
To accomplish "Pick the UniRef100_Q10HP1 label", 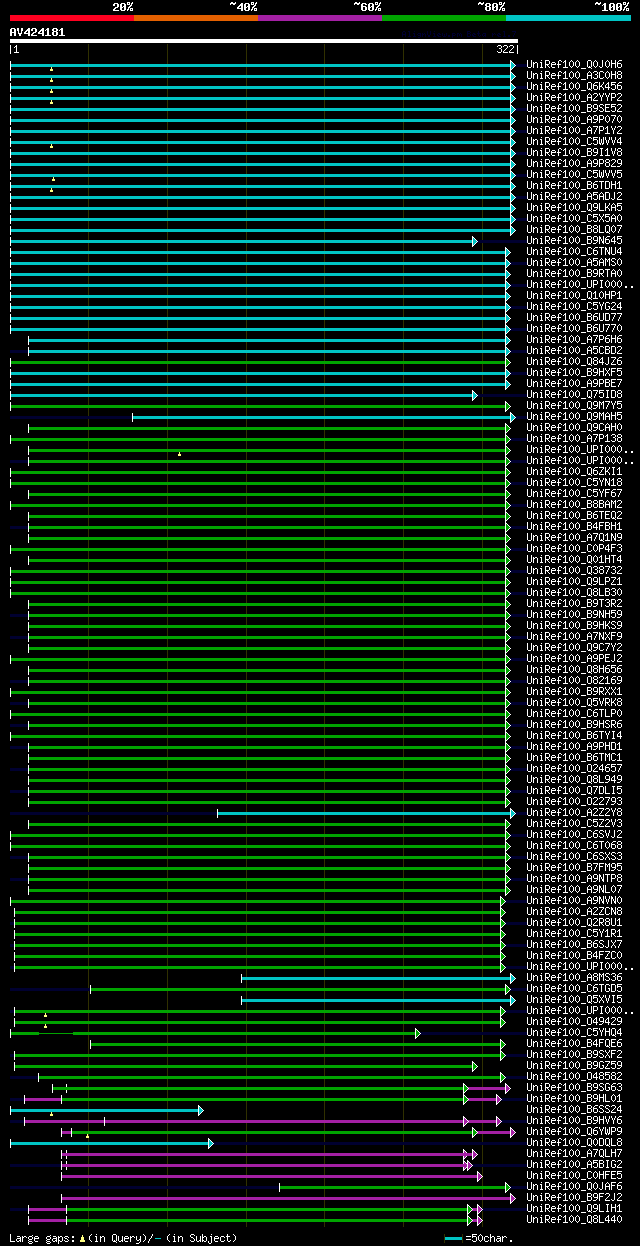I will [574, 295].
